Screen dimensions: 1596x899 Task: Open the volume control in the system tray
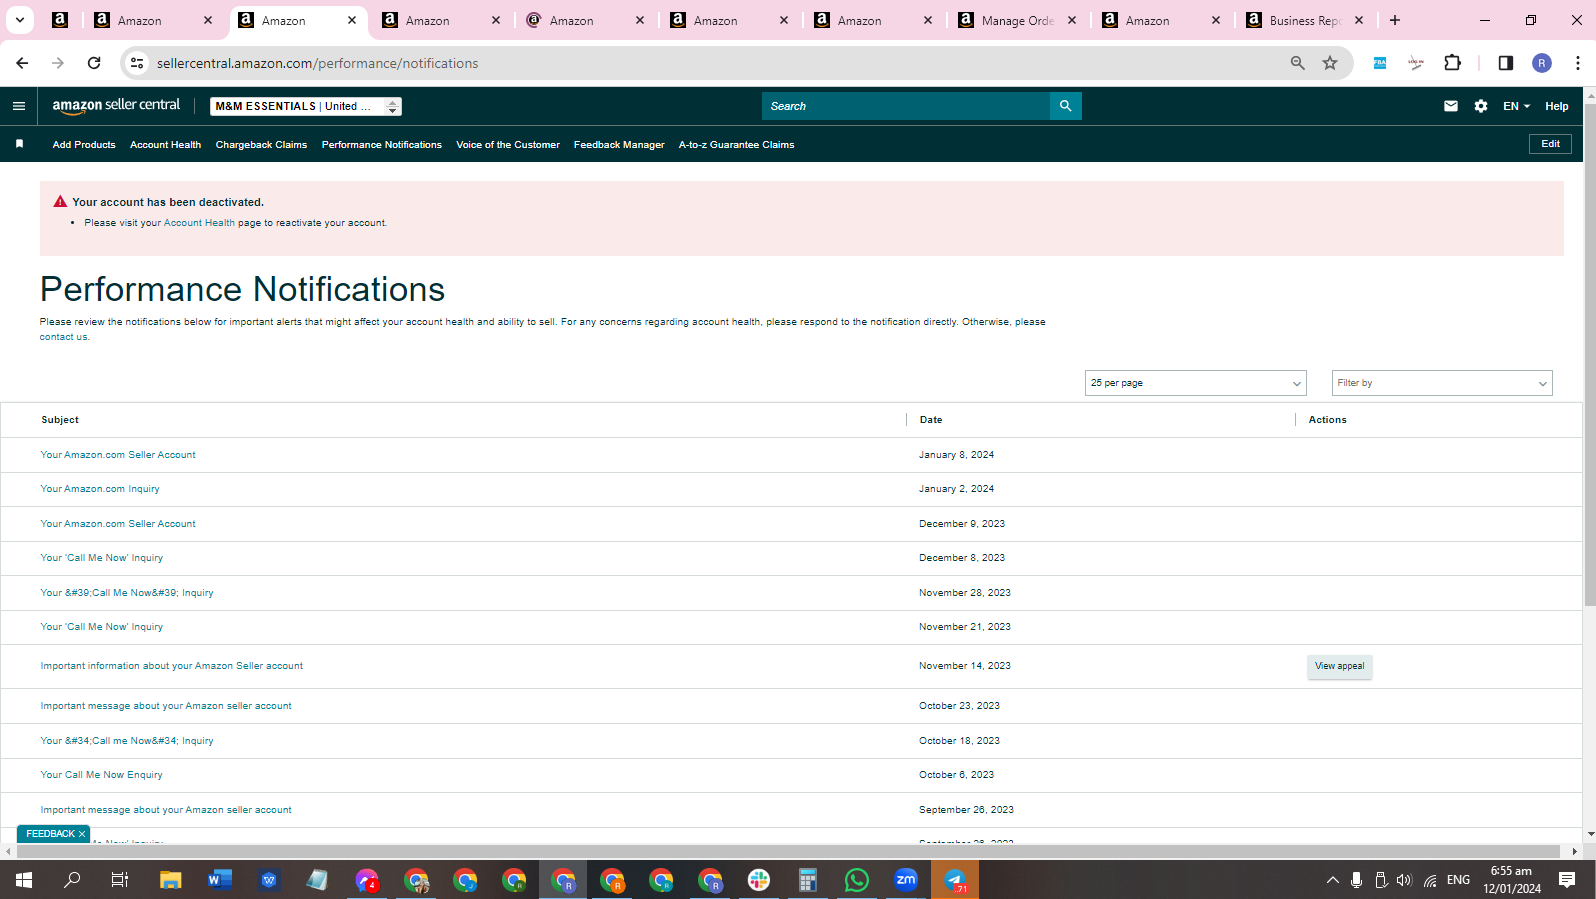point(1404,880)
